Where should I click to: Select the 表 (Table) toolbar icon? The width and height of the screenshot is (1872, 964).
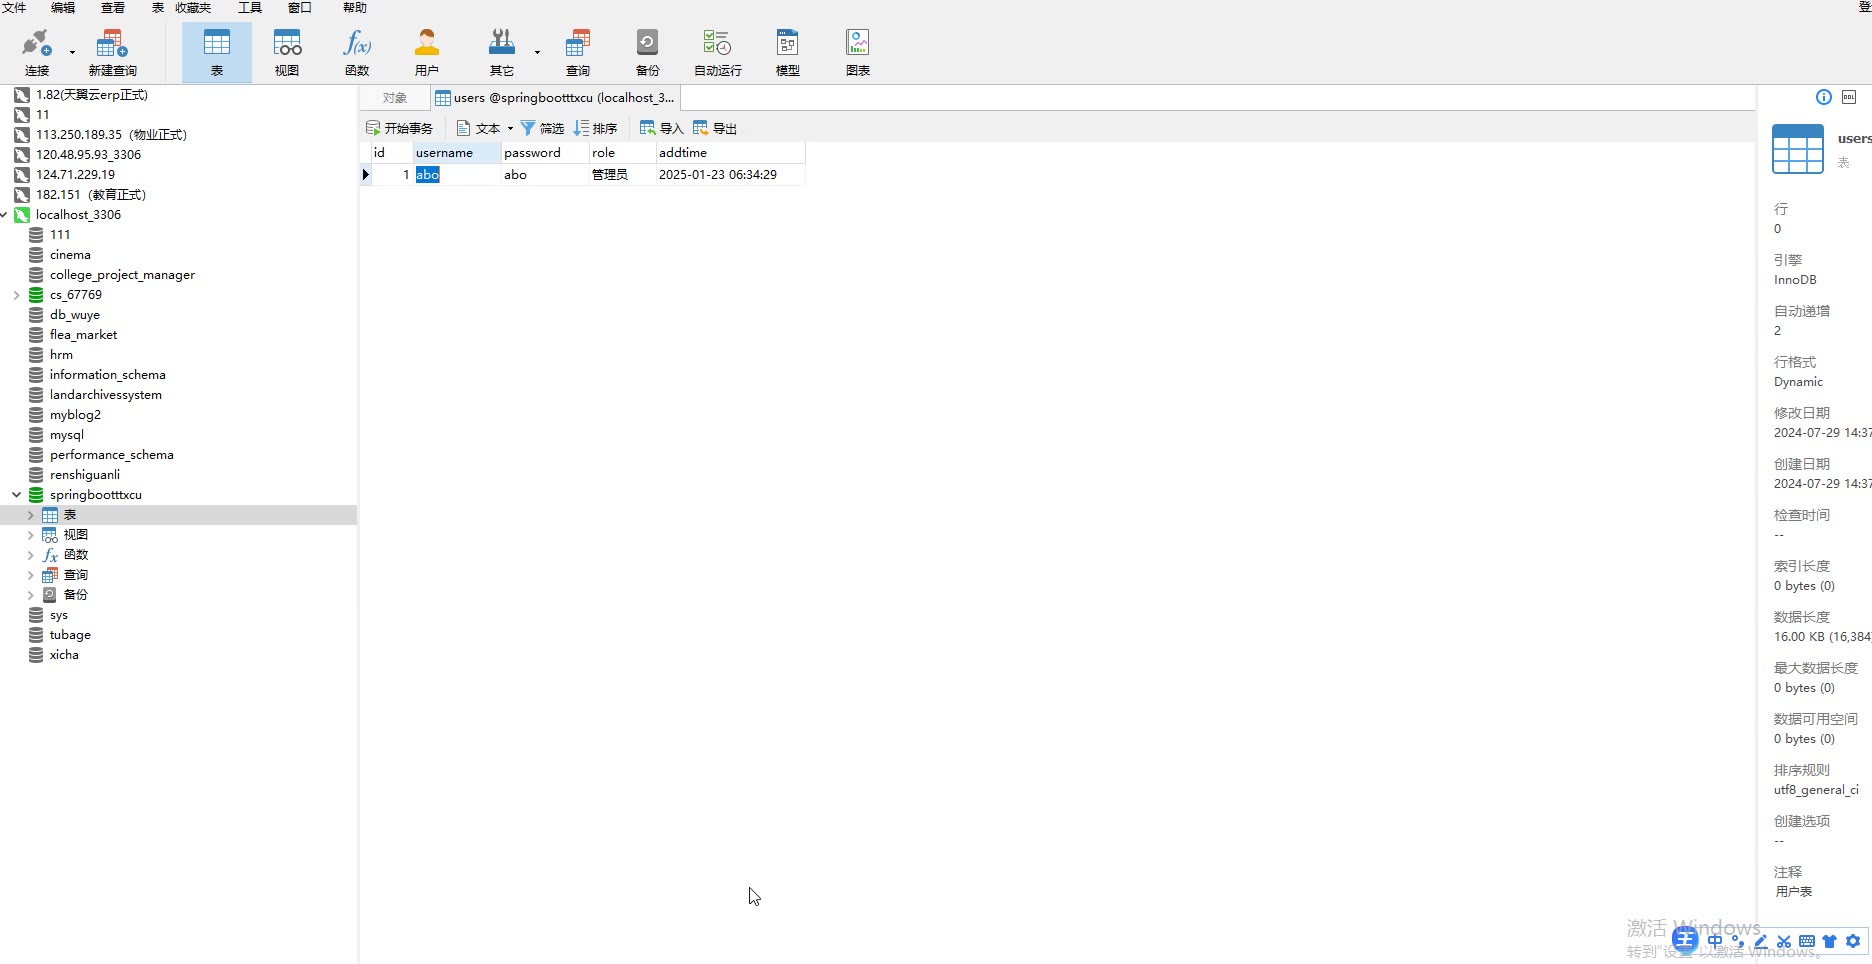click(x=217, y=52)
